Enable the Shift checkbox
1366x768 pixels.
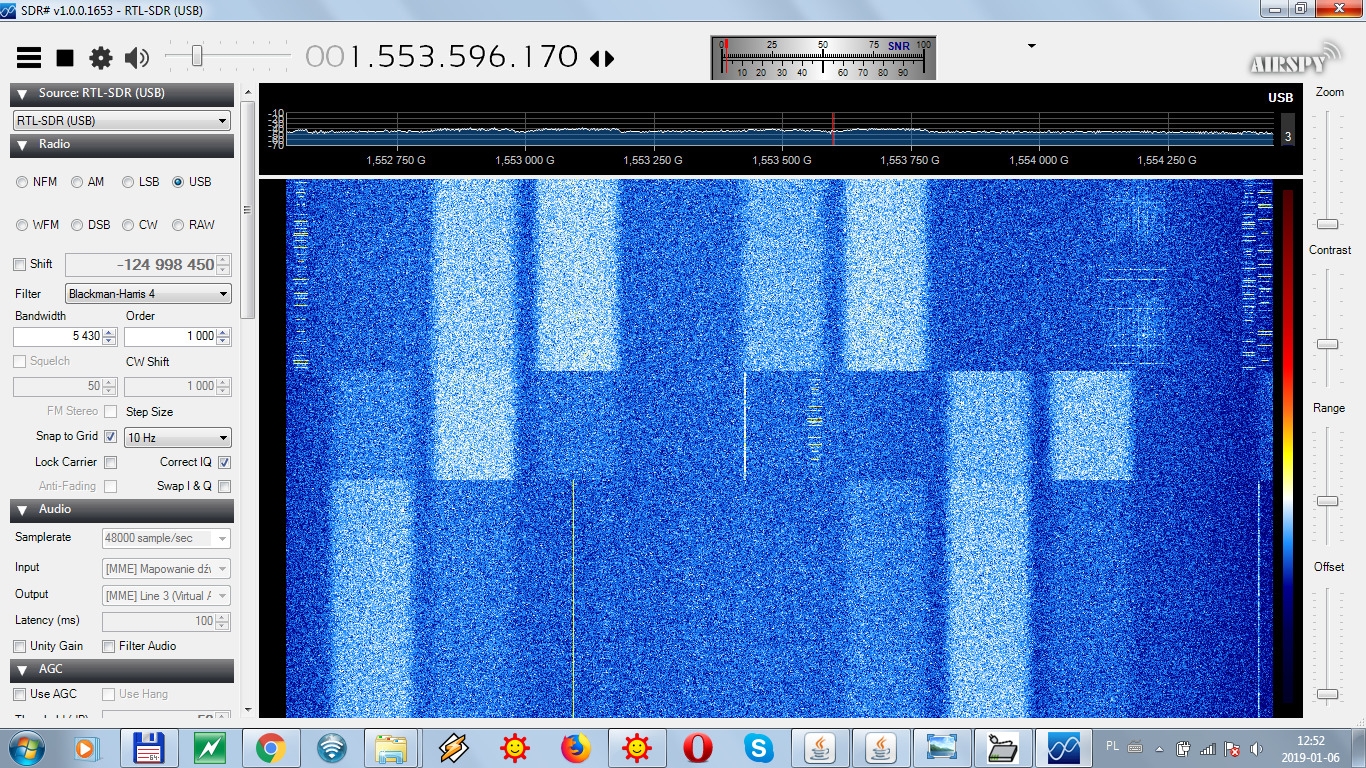pos(20,264)
